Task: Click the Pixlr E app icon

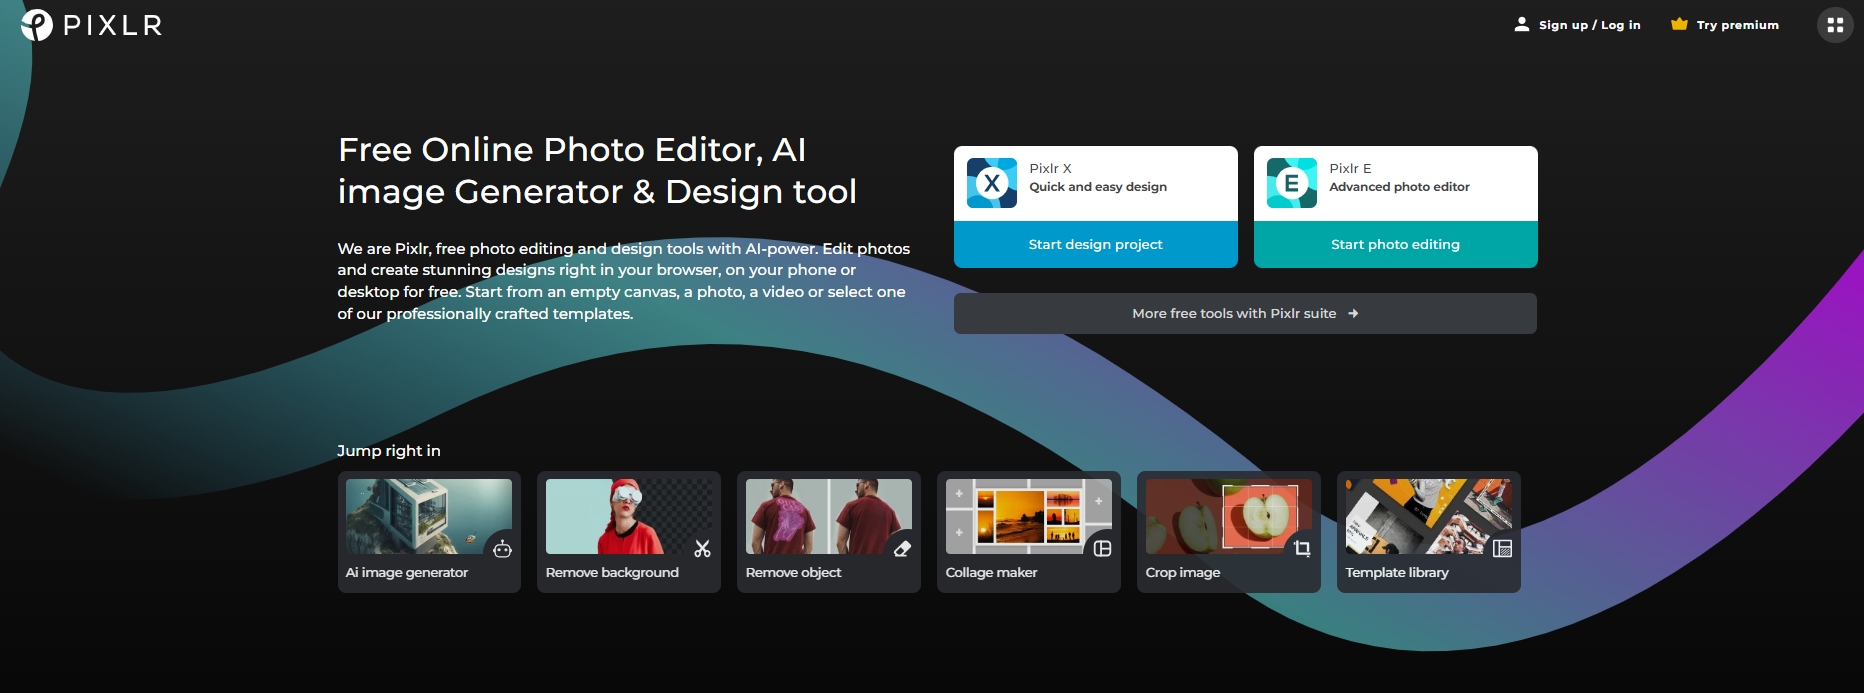Action: pyautogui.click(x=1292, y=183)
